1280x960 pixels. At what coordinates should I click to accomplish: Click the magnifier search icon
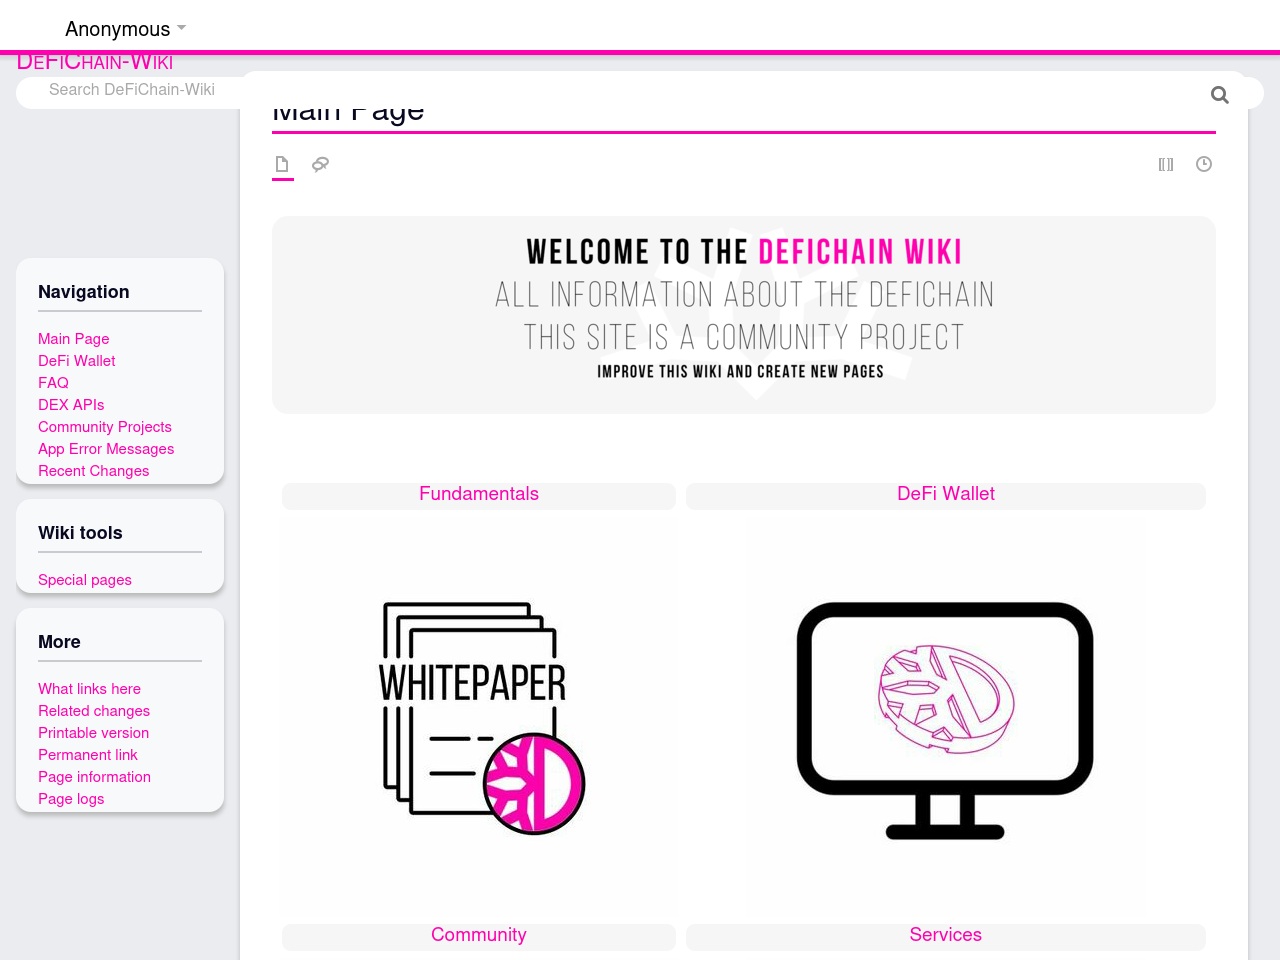pos(1219,95)
